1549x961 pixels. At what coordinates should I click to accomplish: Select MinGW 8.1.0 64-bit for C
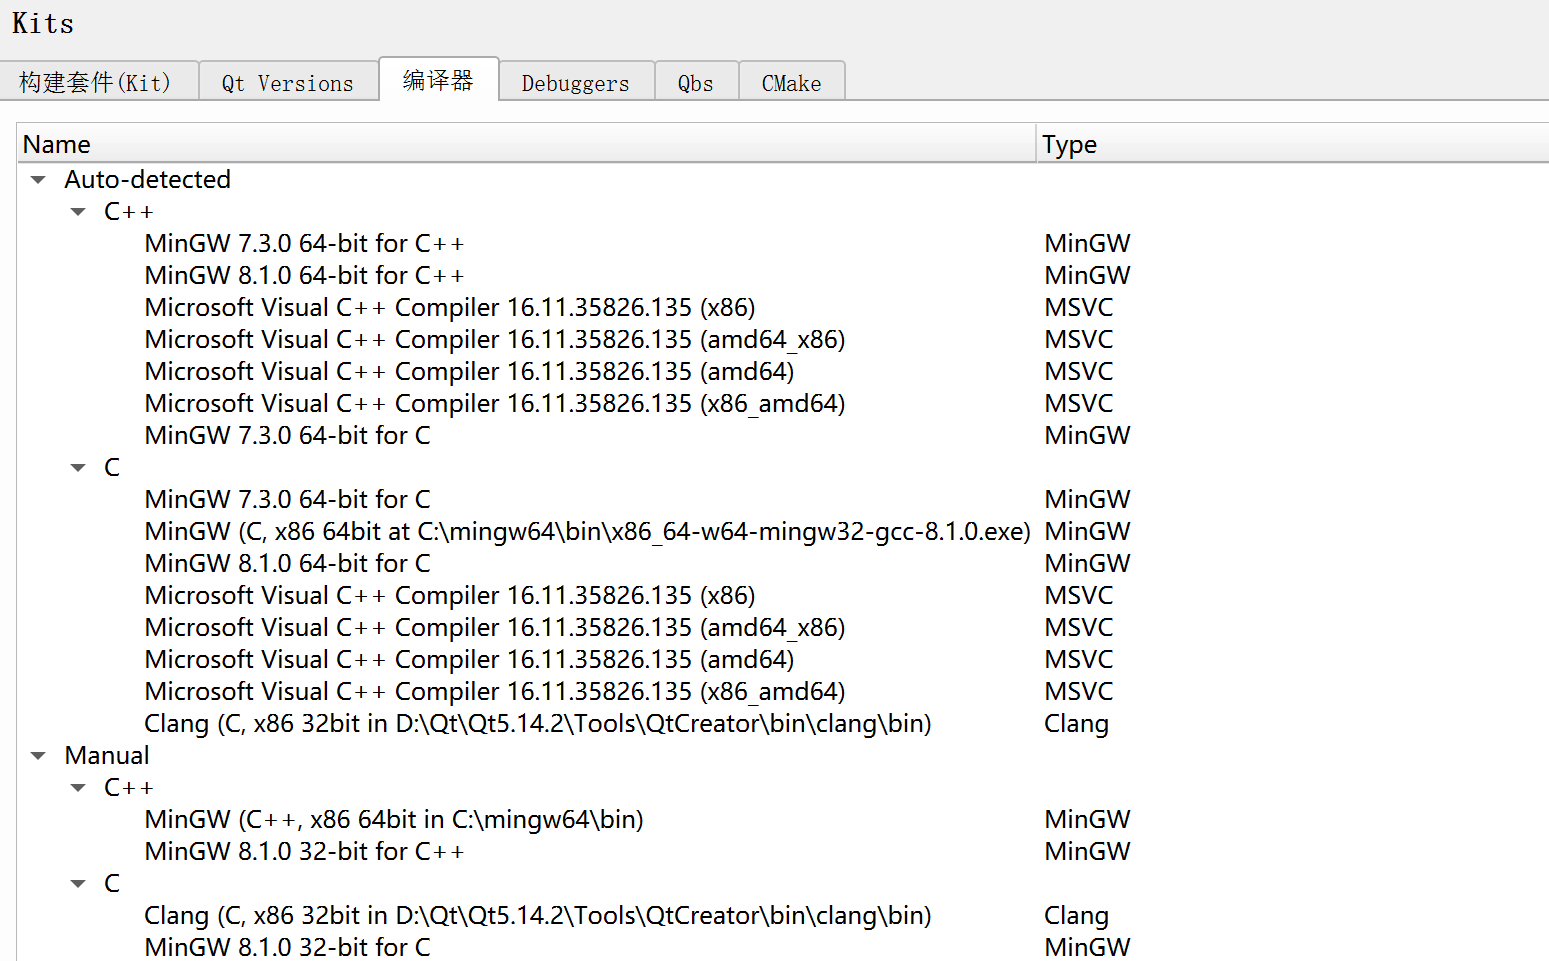(288, 563)
